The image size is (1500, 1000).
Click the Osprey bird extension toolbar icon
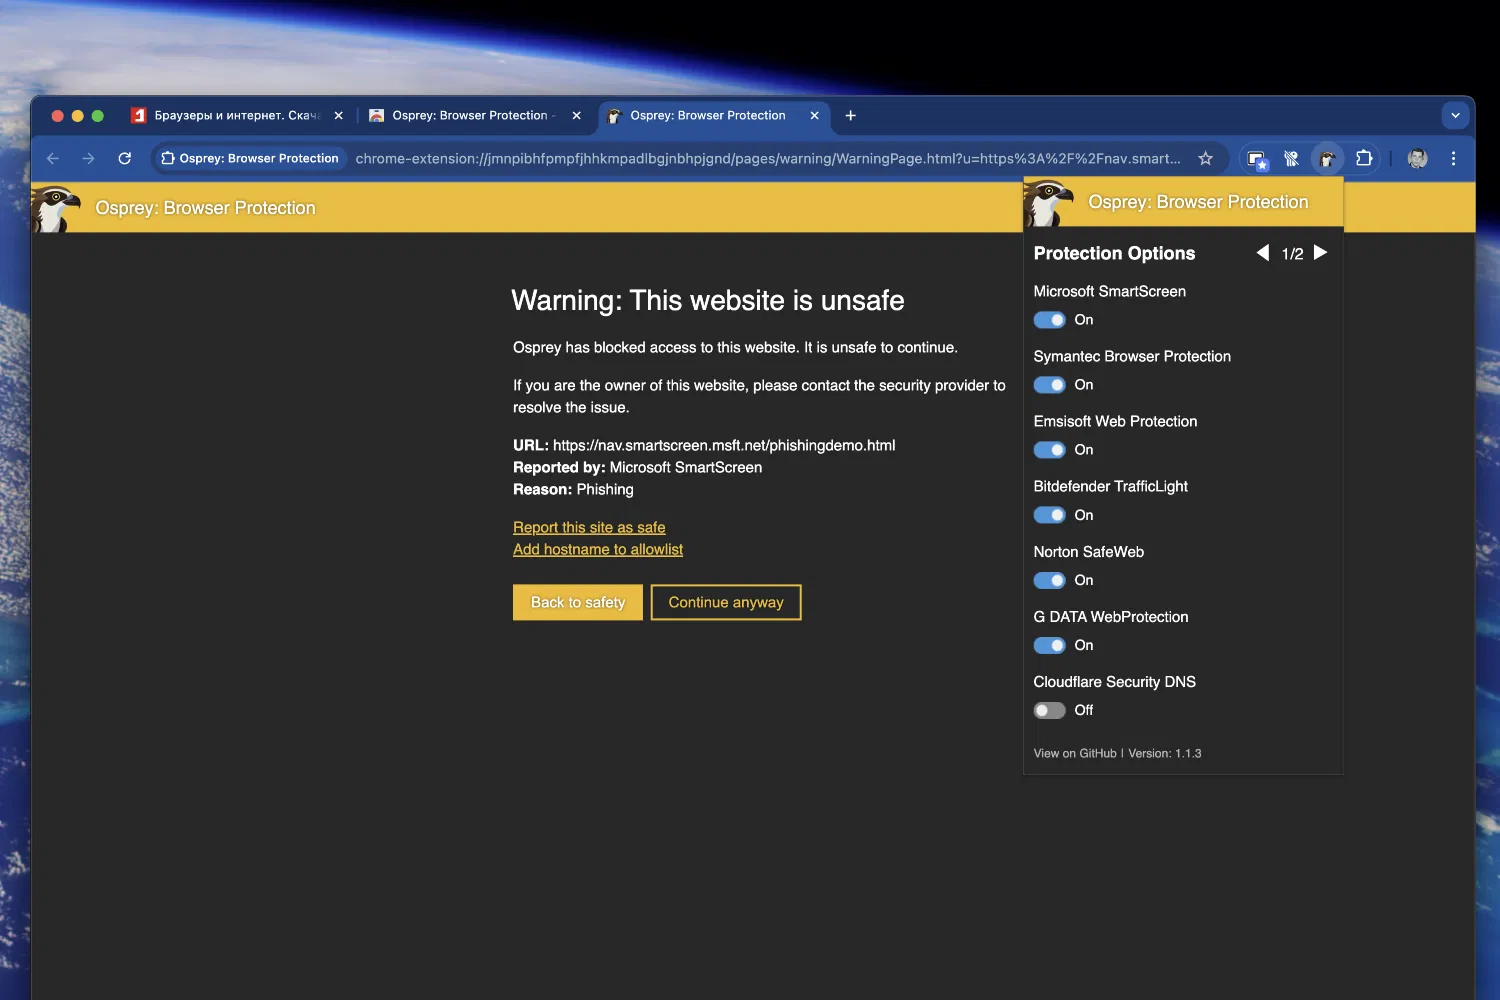1327,158
